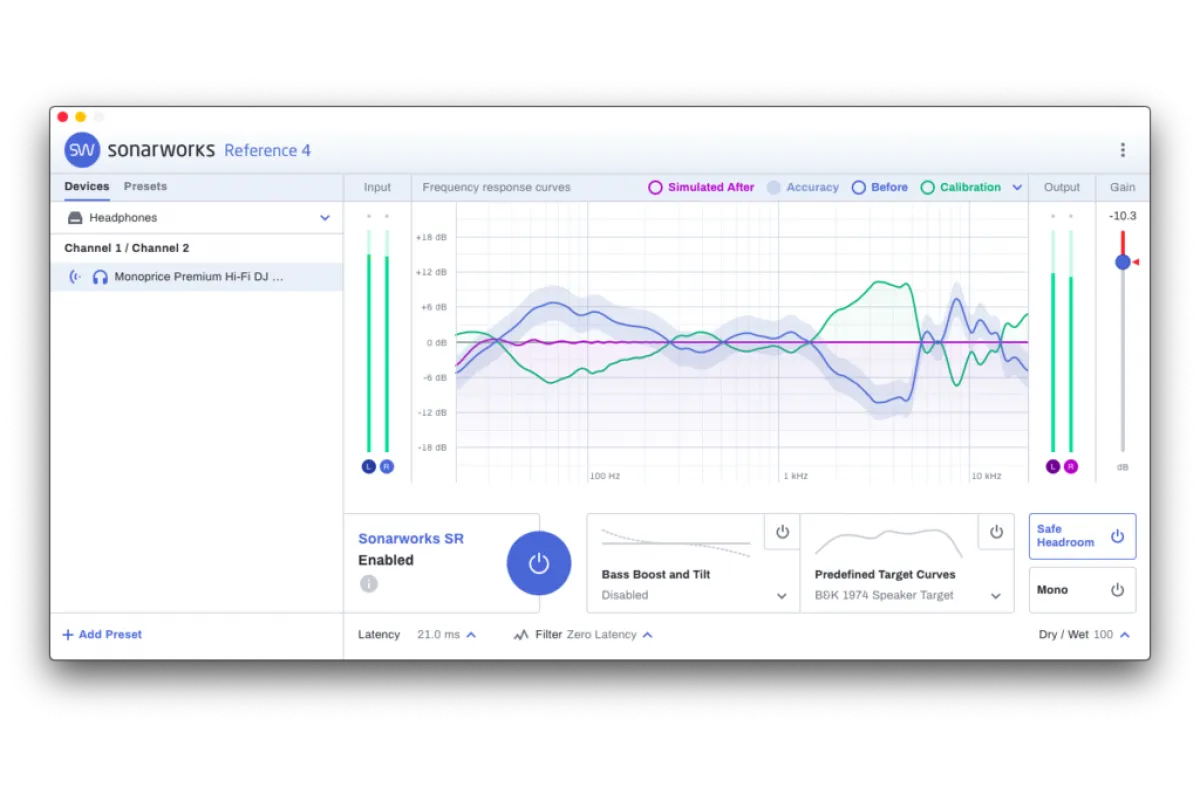Expand the Headphones device dropdown

pos(325,218)
